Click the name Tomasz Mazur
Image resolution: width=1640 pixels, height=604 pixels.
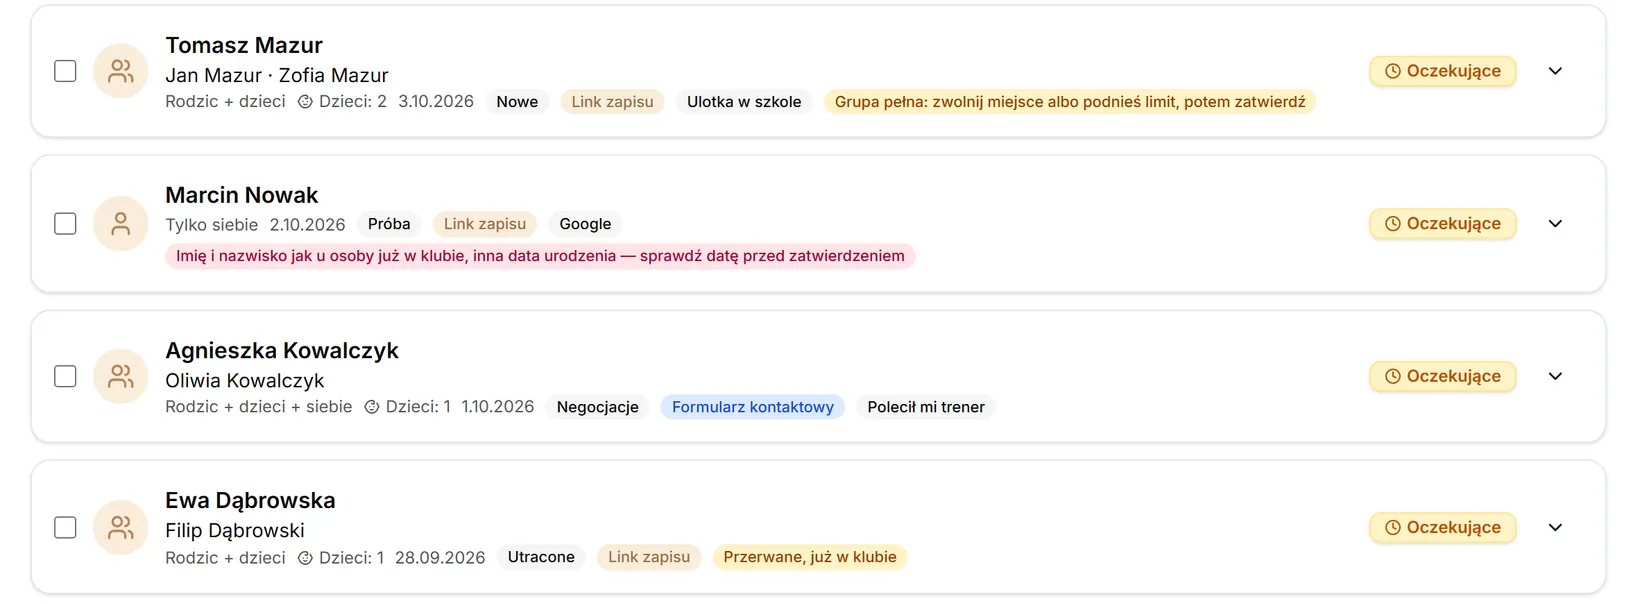click(x=244, y=45)
